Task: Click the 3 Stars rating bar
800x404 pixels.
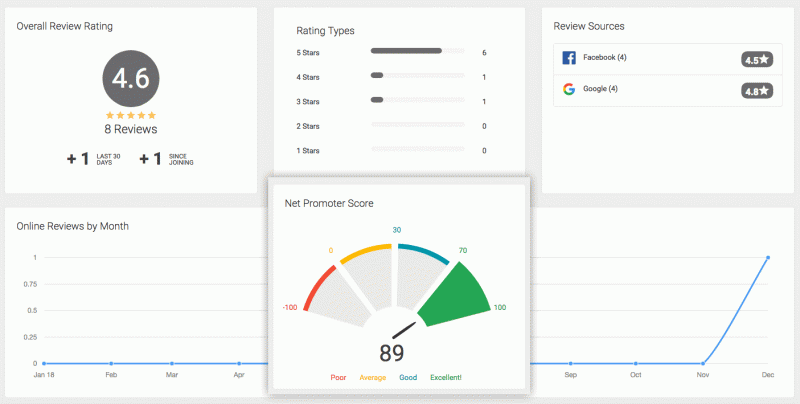Action: (418, 100)
